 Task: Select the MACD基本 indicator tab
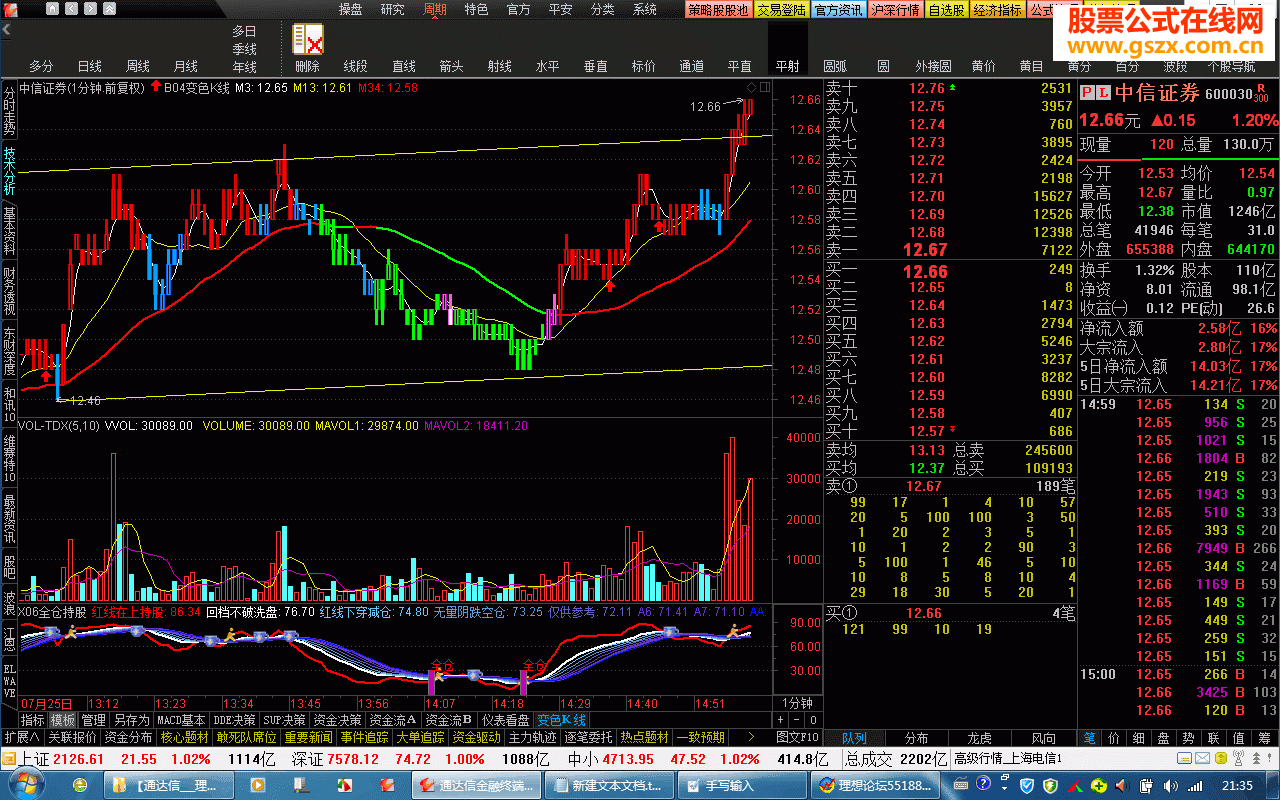182,720
